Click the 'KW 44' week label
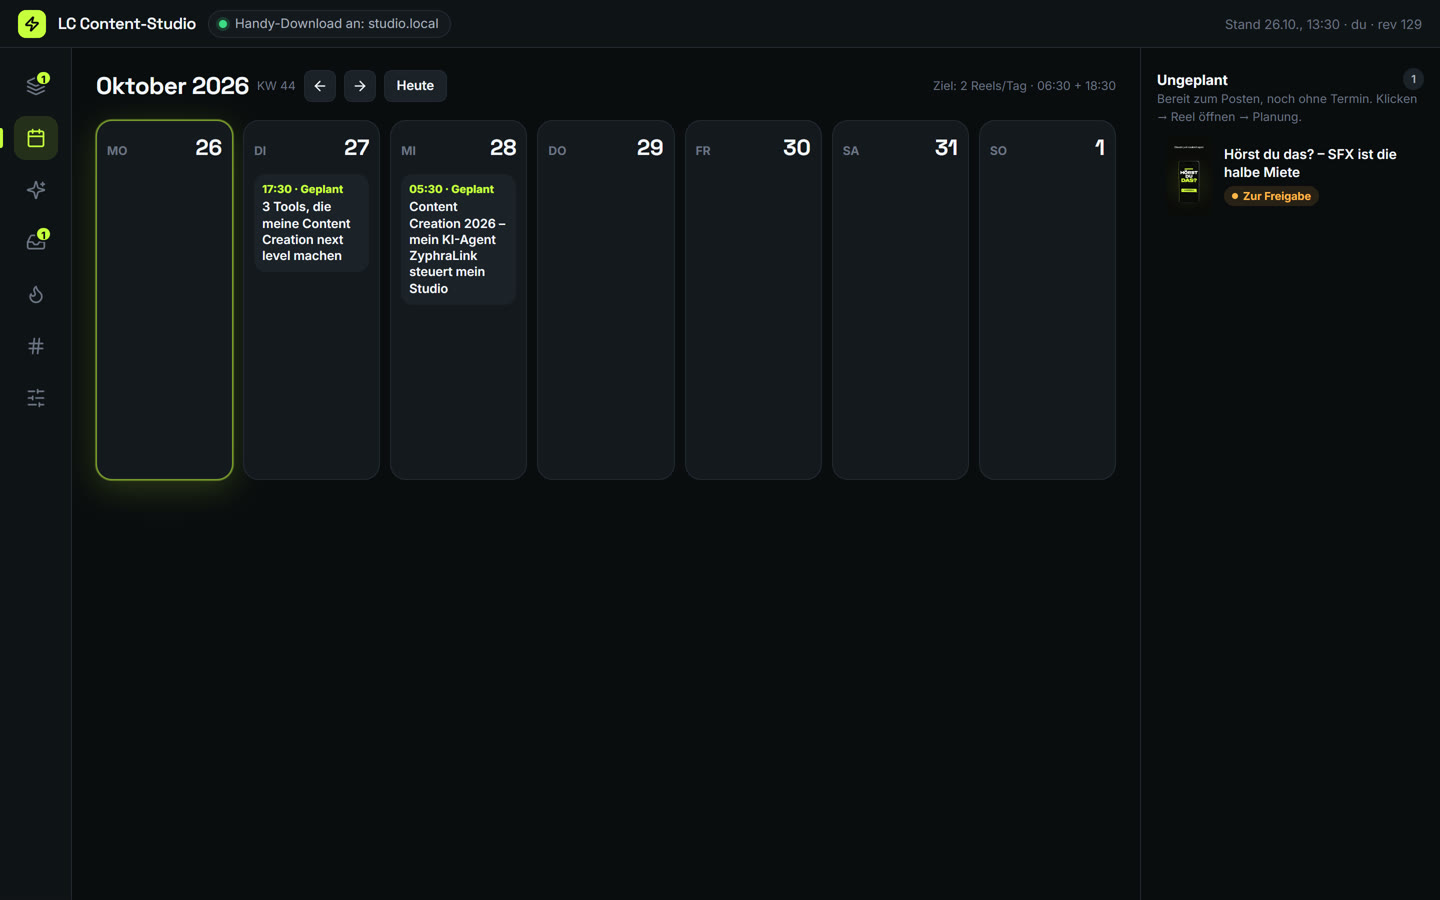The image size is (1440, 900). tap(276, 86)
